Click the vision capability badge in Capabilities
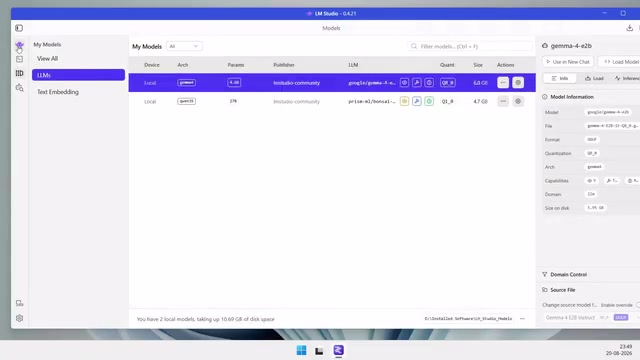 (x=592, y=180)
